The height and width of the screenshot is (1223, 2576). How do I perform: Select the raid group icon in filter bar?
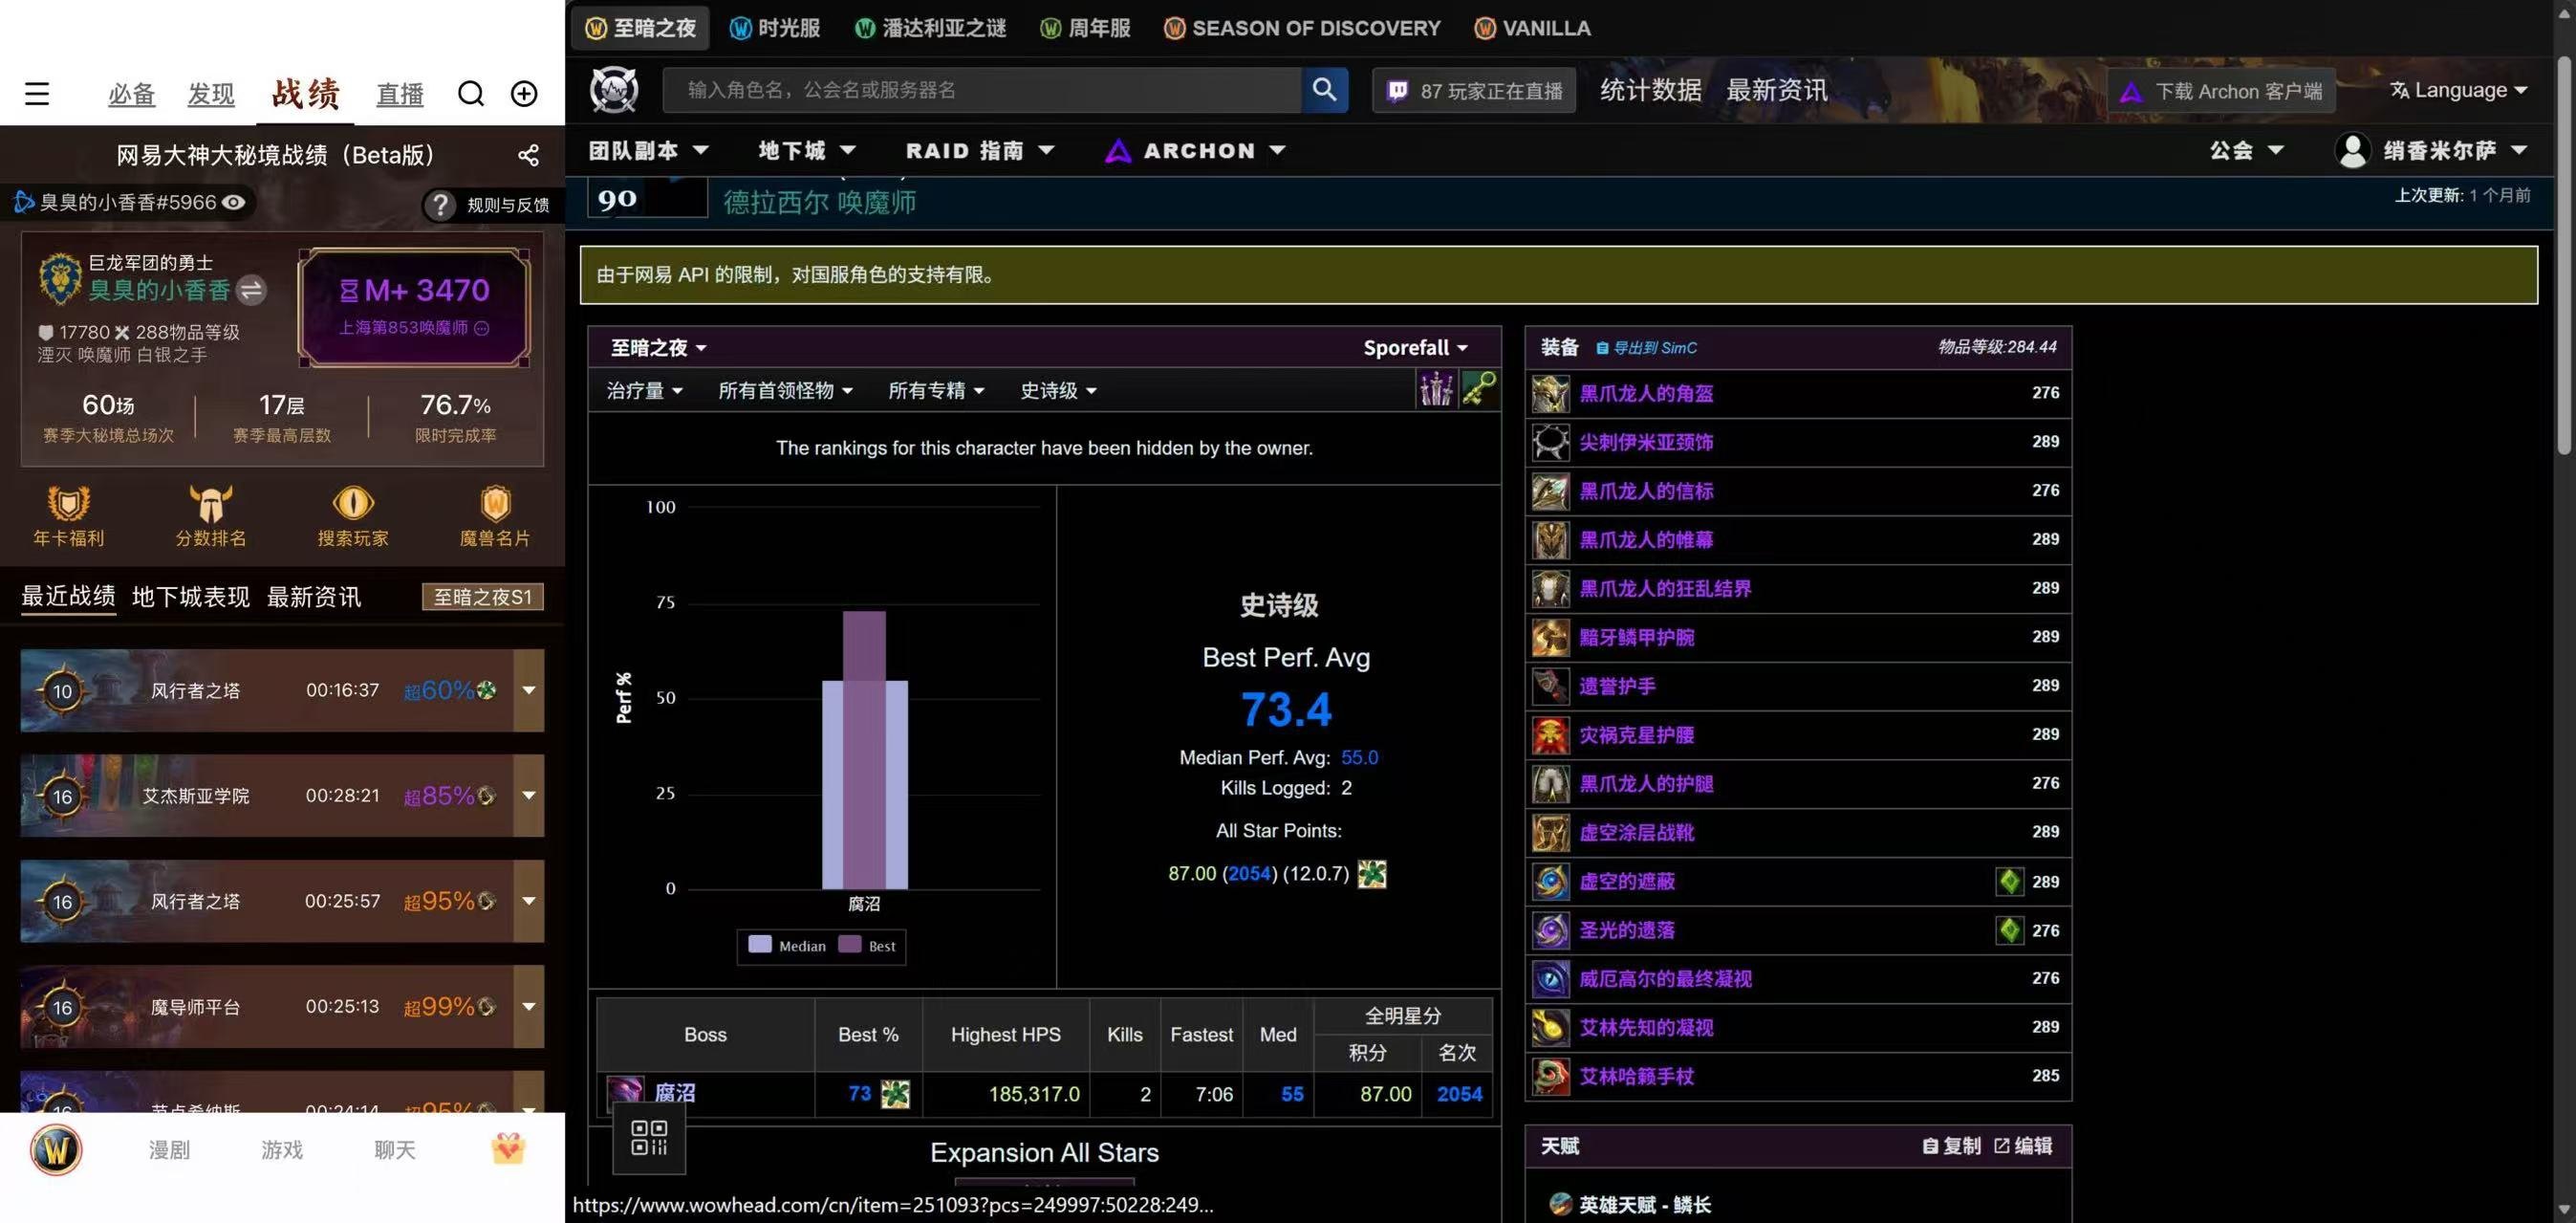coord(1436,389)
